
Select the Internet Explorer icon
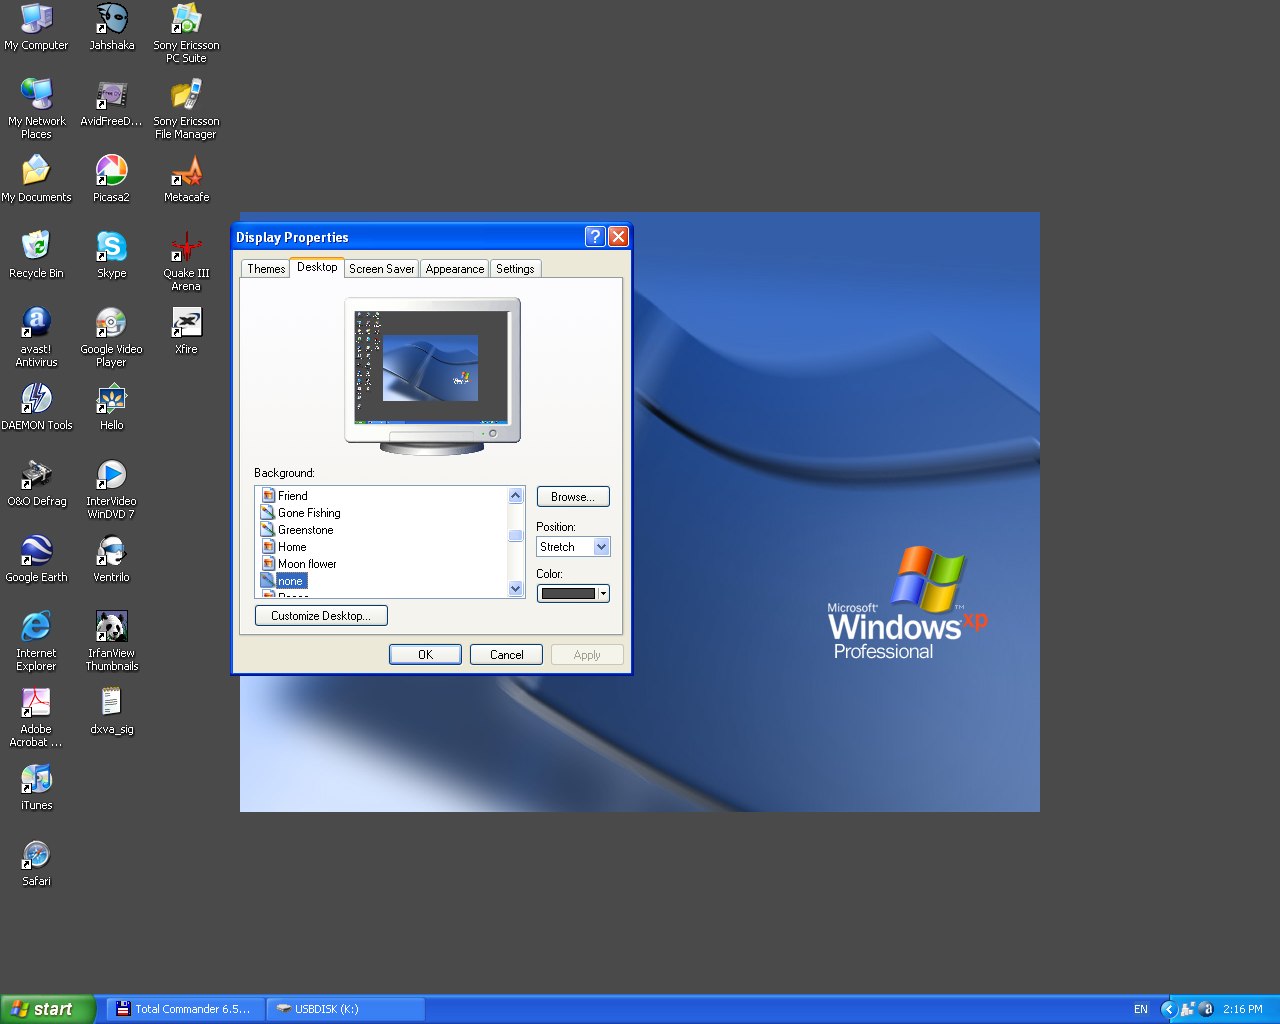tap(36, 641)
